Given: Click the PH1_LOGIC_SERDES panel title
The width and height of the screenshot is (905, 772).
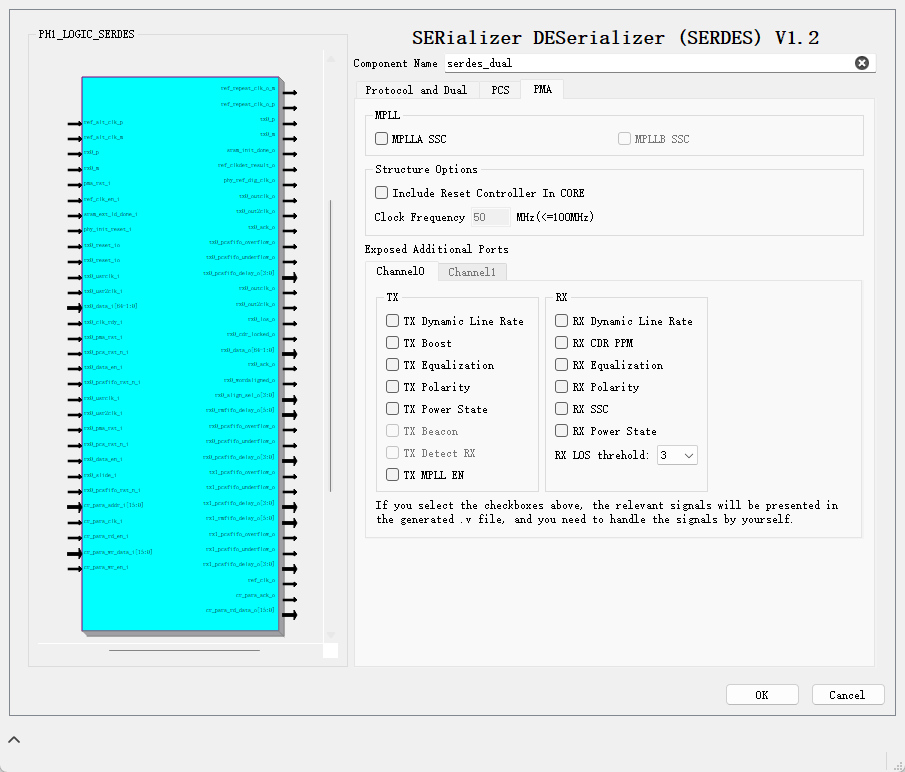Looking at the screenshot, I should [87, 34].
